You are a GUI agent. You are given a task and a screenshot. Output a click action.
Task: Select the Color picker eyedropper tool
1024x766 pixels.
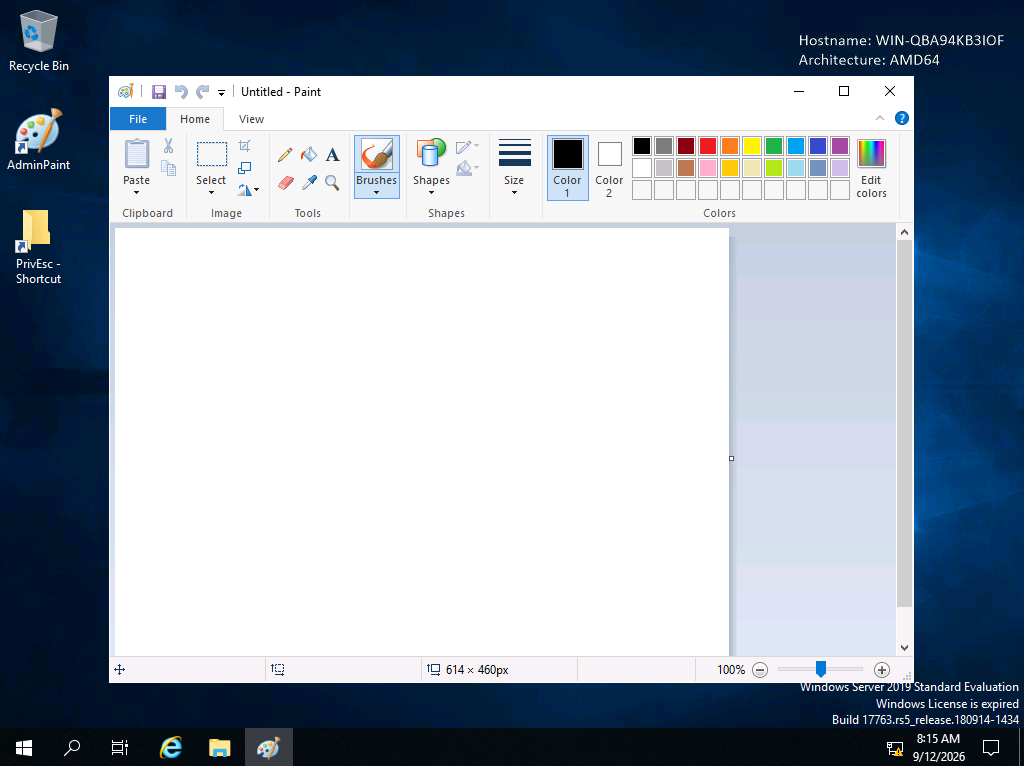coord(309,183)
